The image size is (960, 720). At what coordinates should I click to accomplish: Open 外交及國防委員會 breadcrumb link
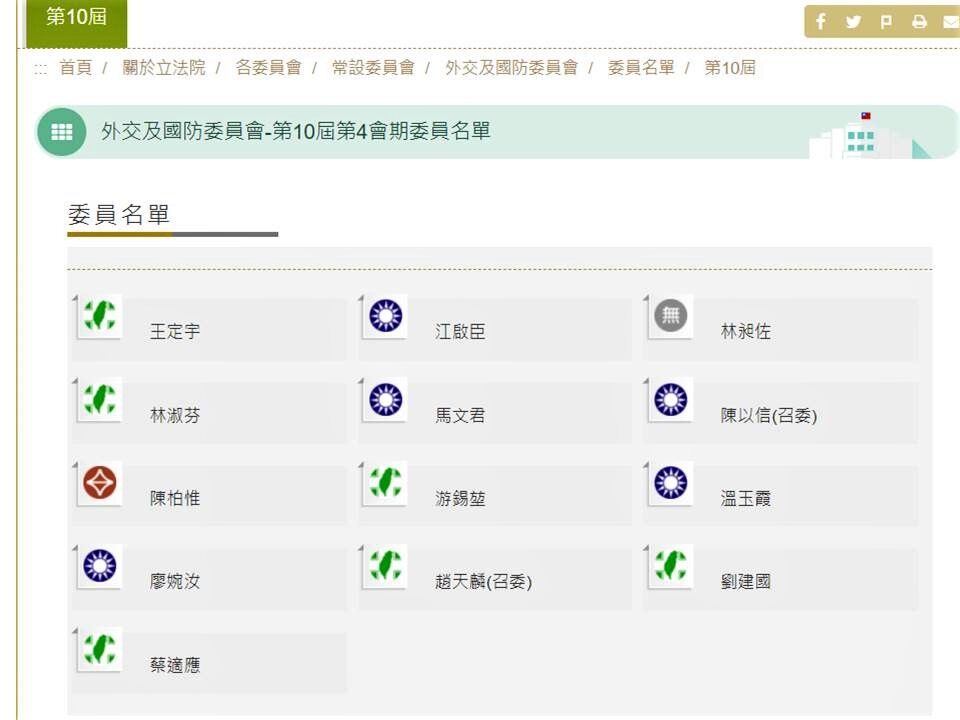point(511,67)
